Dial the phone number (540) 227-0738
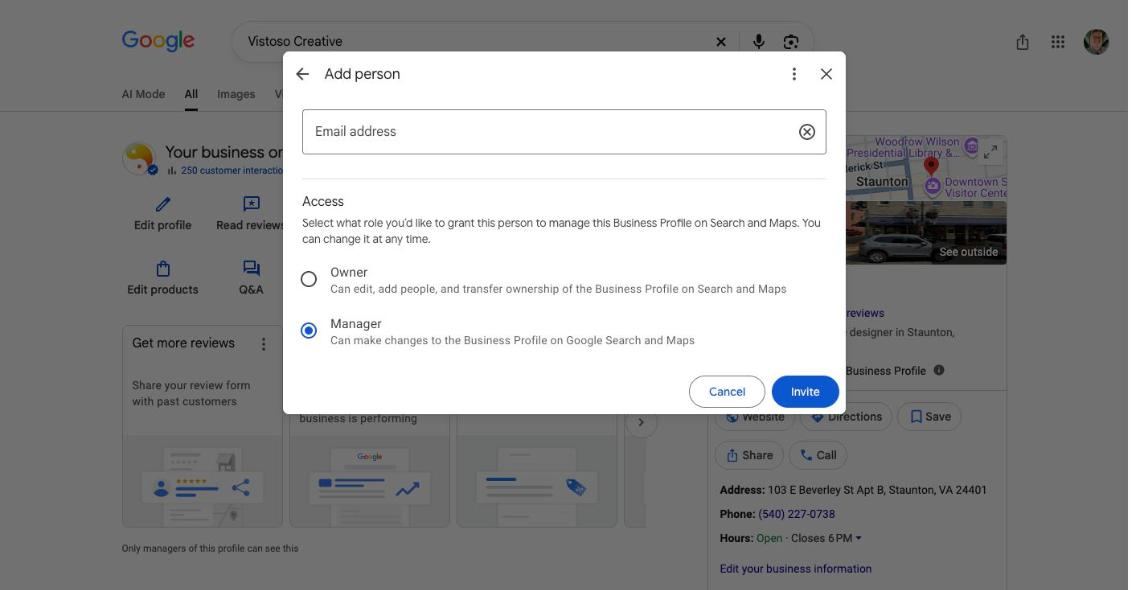 pos(796,514)
